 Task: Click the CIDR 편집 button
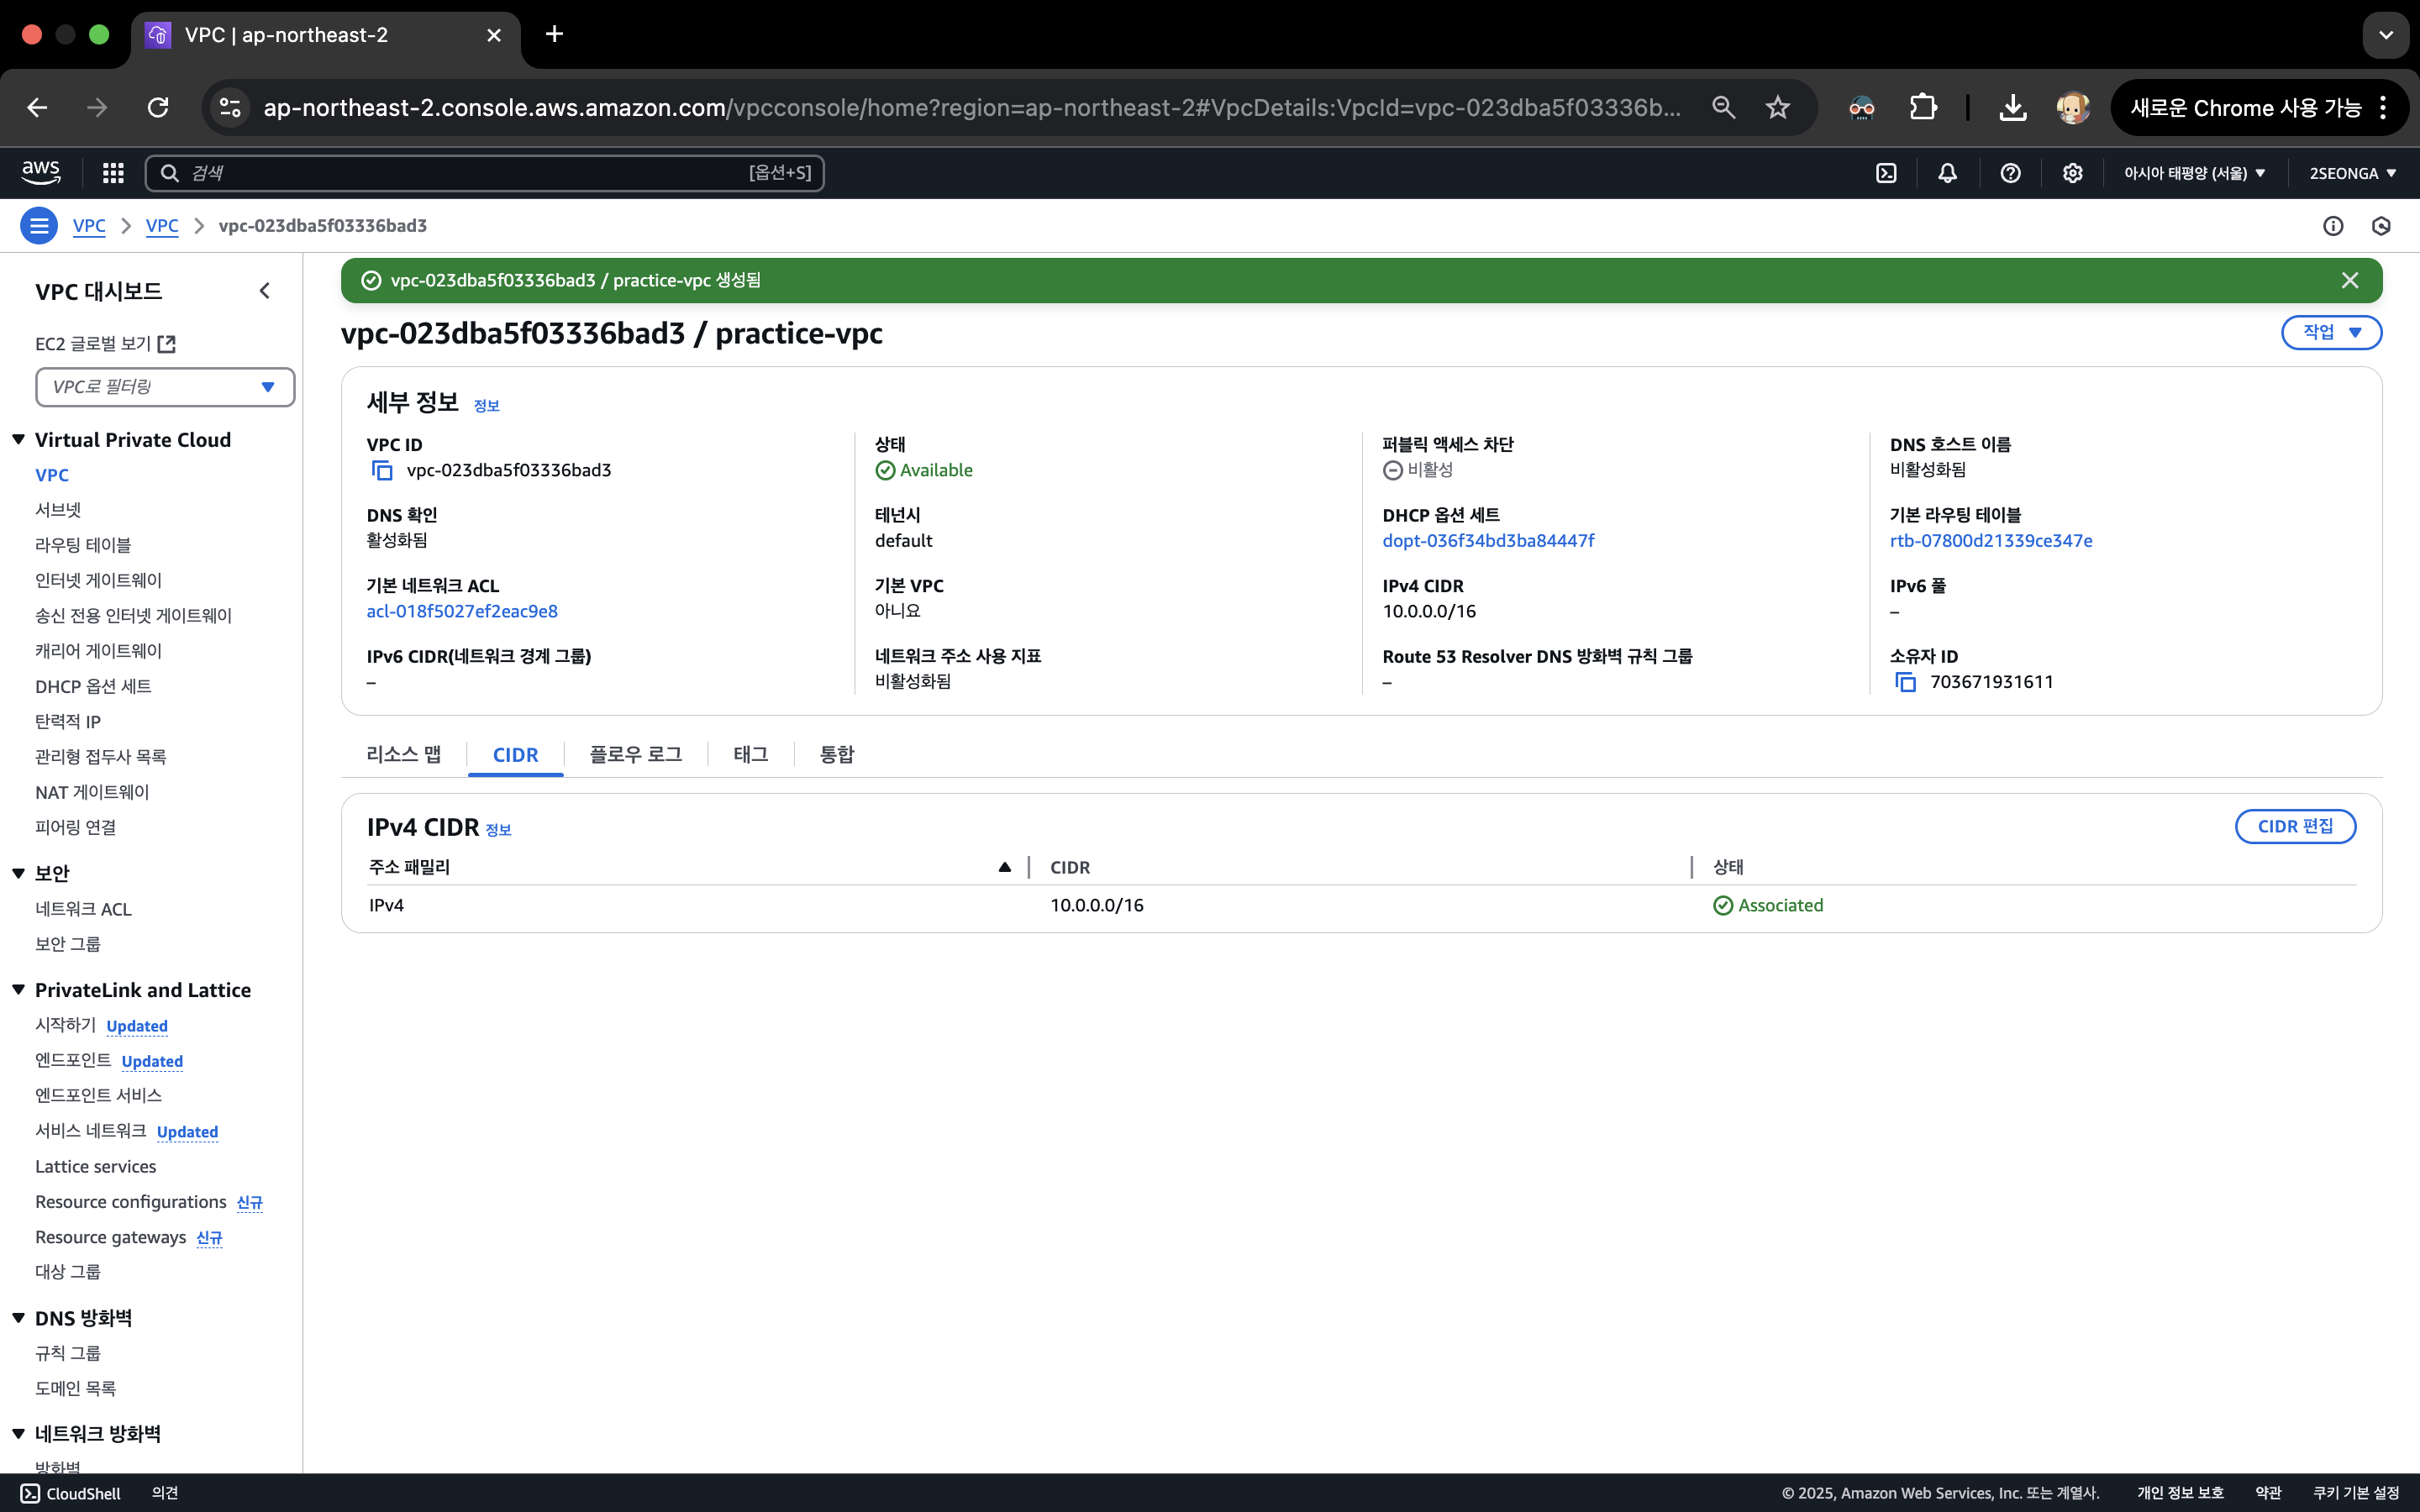tap(2294, 826)
